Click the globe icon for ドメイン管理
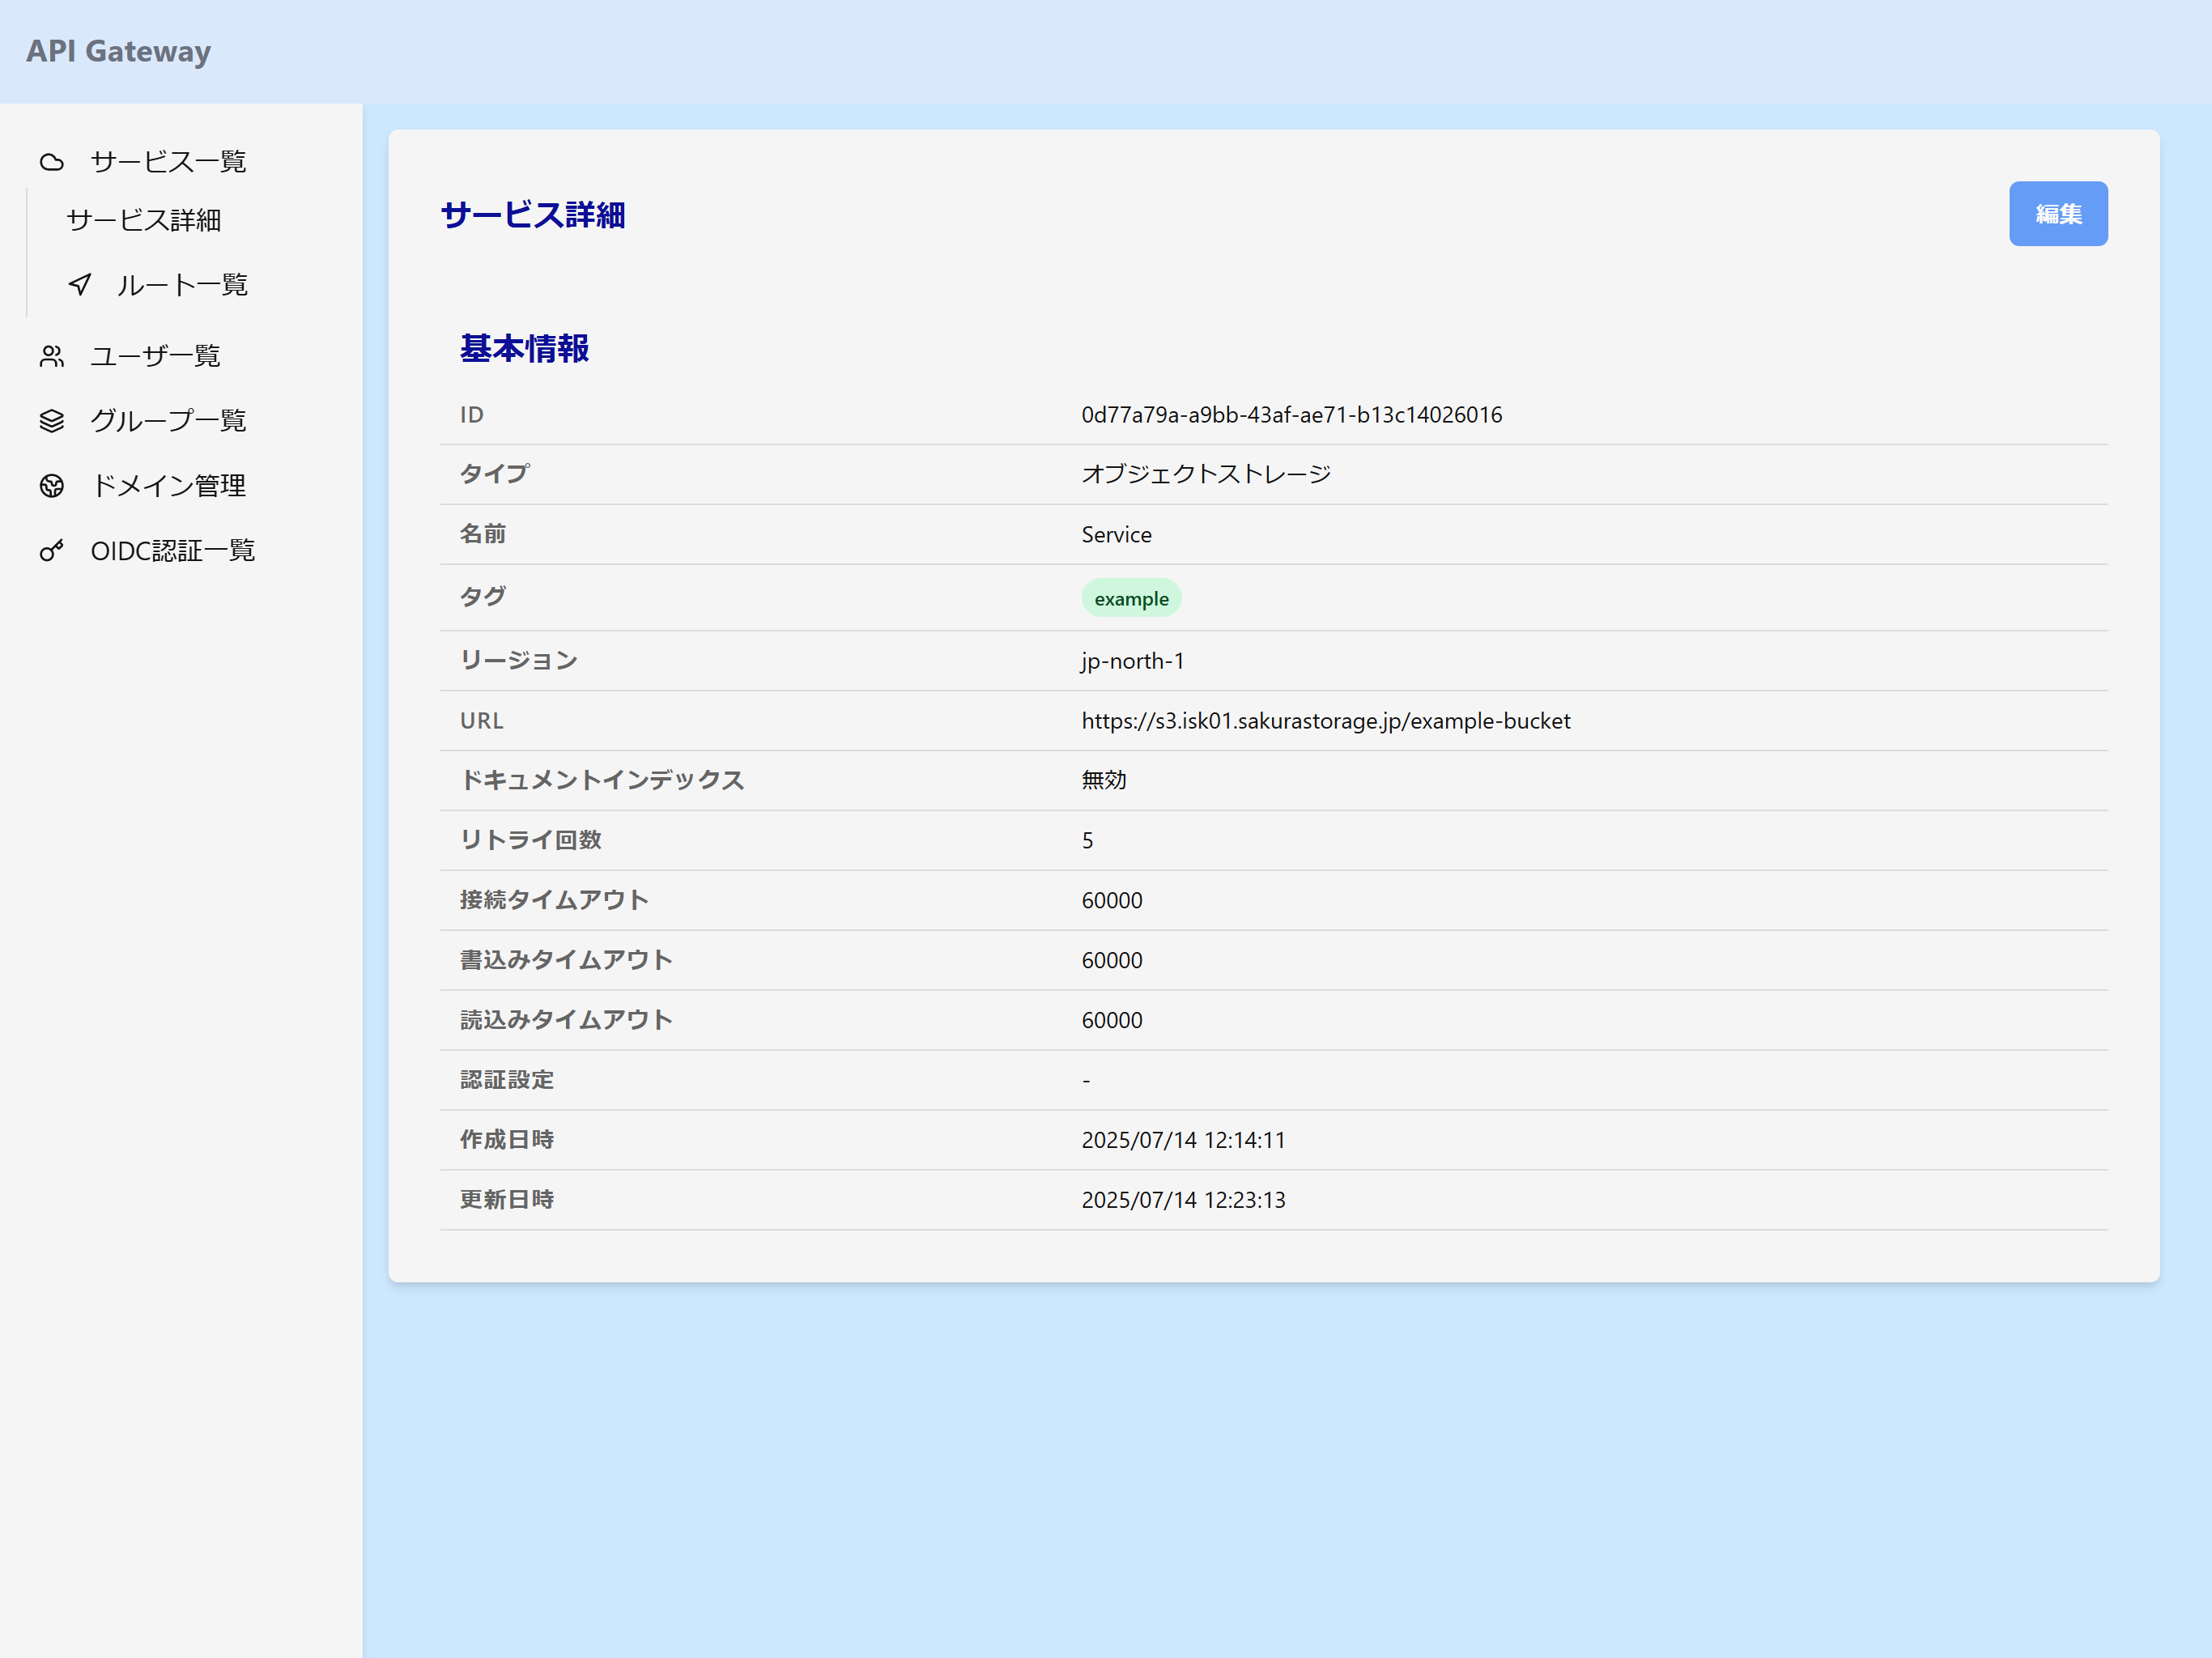 pyautogui.click(x=52, y=486)
